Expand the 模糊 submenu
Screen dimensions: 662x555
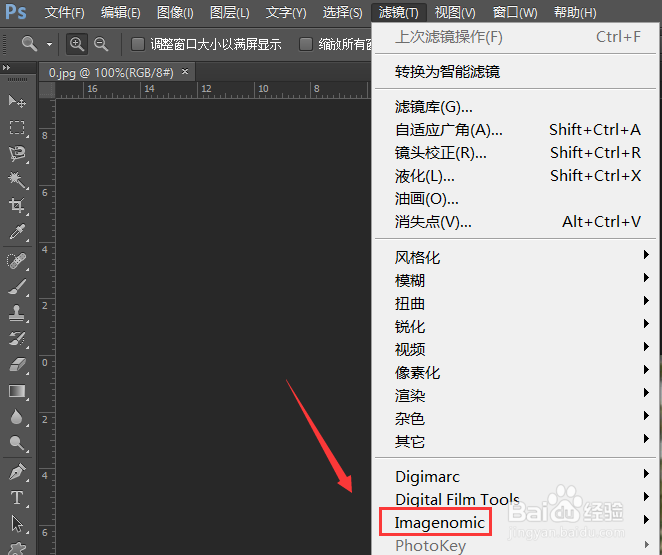click(515, 280)
